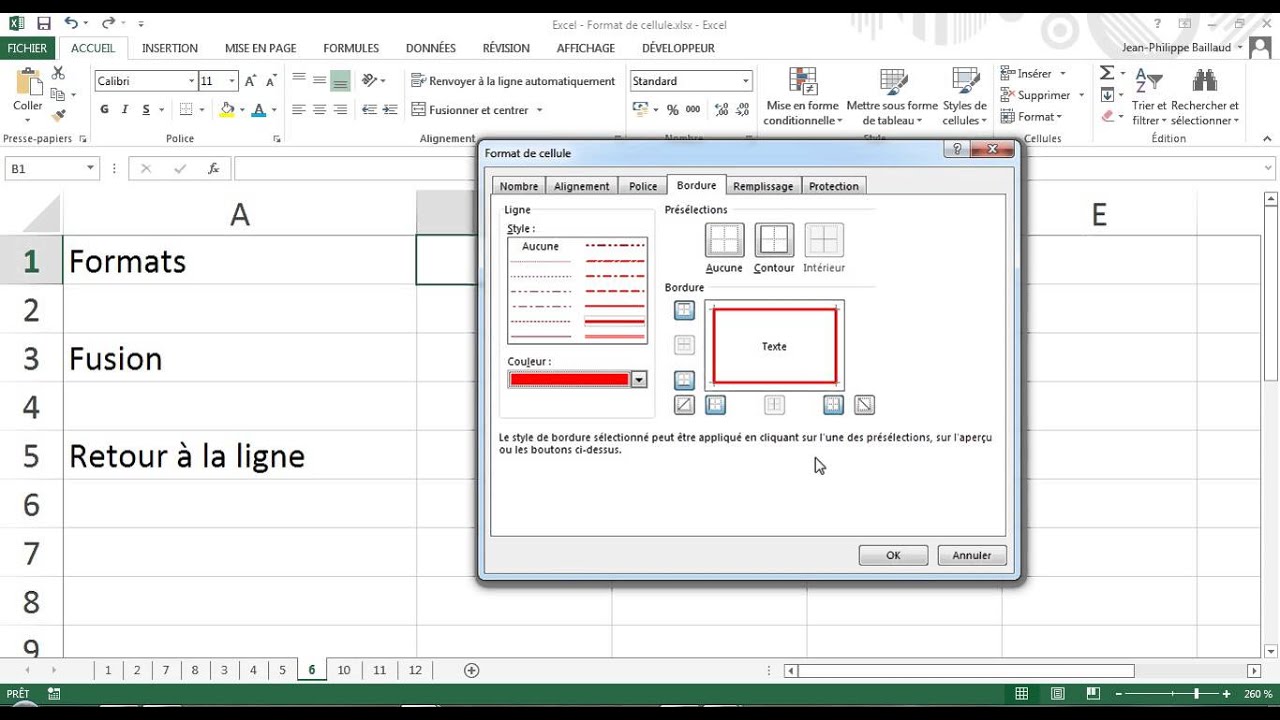1280x720 pixels.
Task: Toggle the left border button
Action: (x=715, y=405)
